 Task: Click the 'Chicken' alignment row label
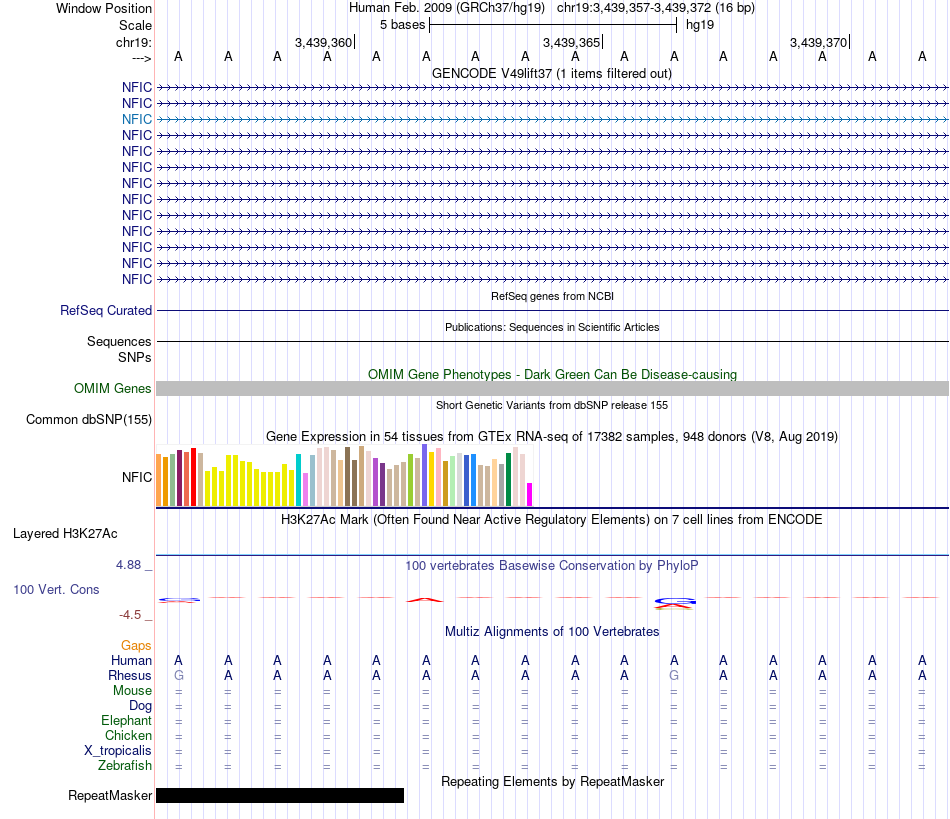coord(128,735)
